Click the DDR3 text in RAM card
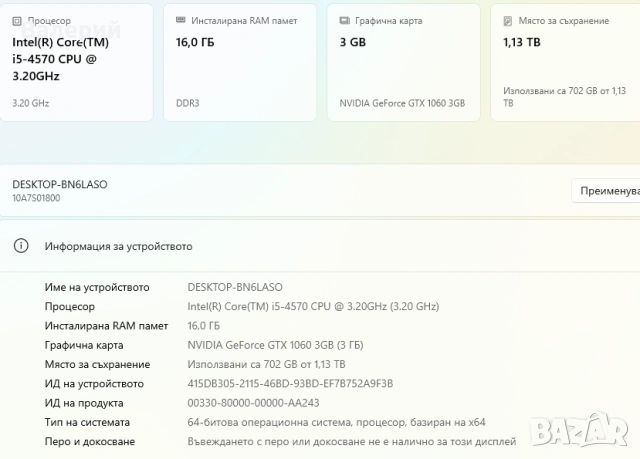The image size is (640, 459). 188,103
